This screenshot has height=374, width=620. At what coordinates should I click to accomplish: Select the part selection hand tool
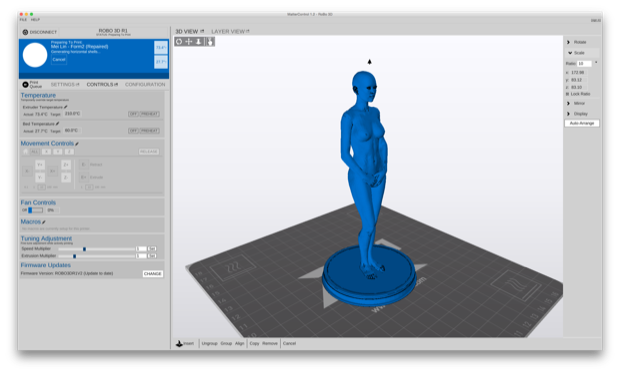coord(210,42)
